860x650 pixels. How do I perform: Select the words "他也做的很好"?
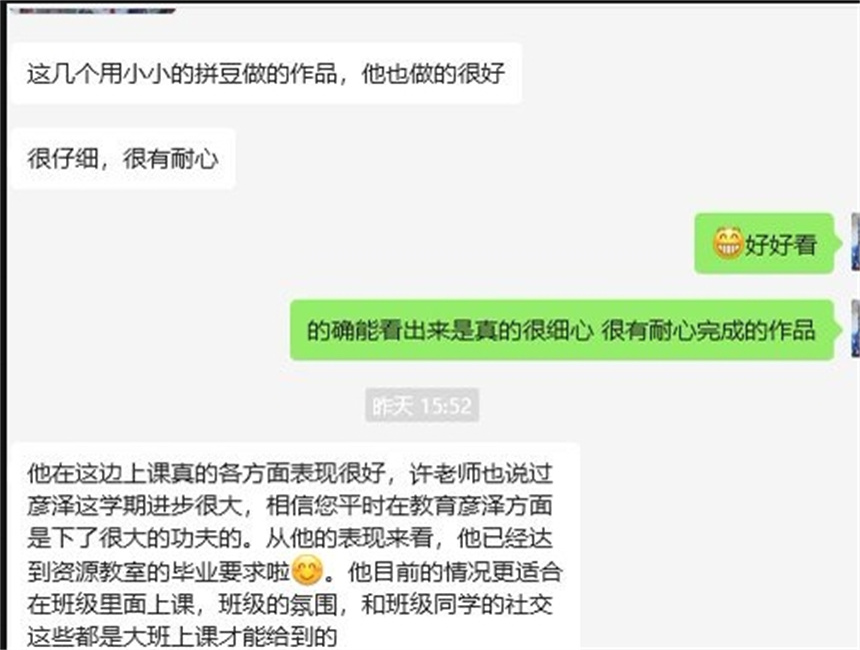(x=433, y=74)
